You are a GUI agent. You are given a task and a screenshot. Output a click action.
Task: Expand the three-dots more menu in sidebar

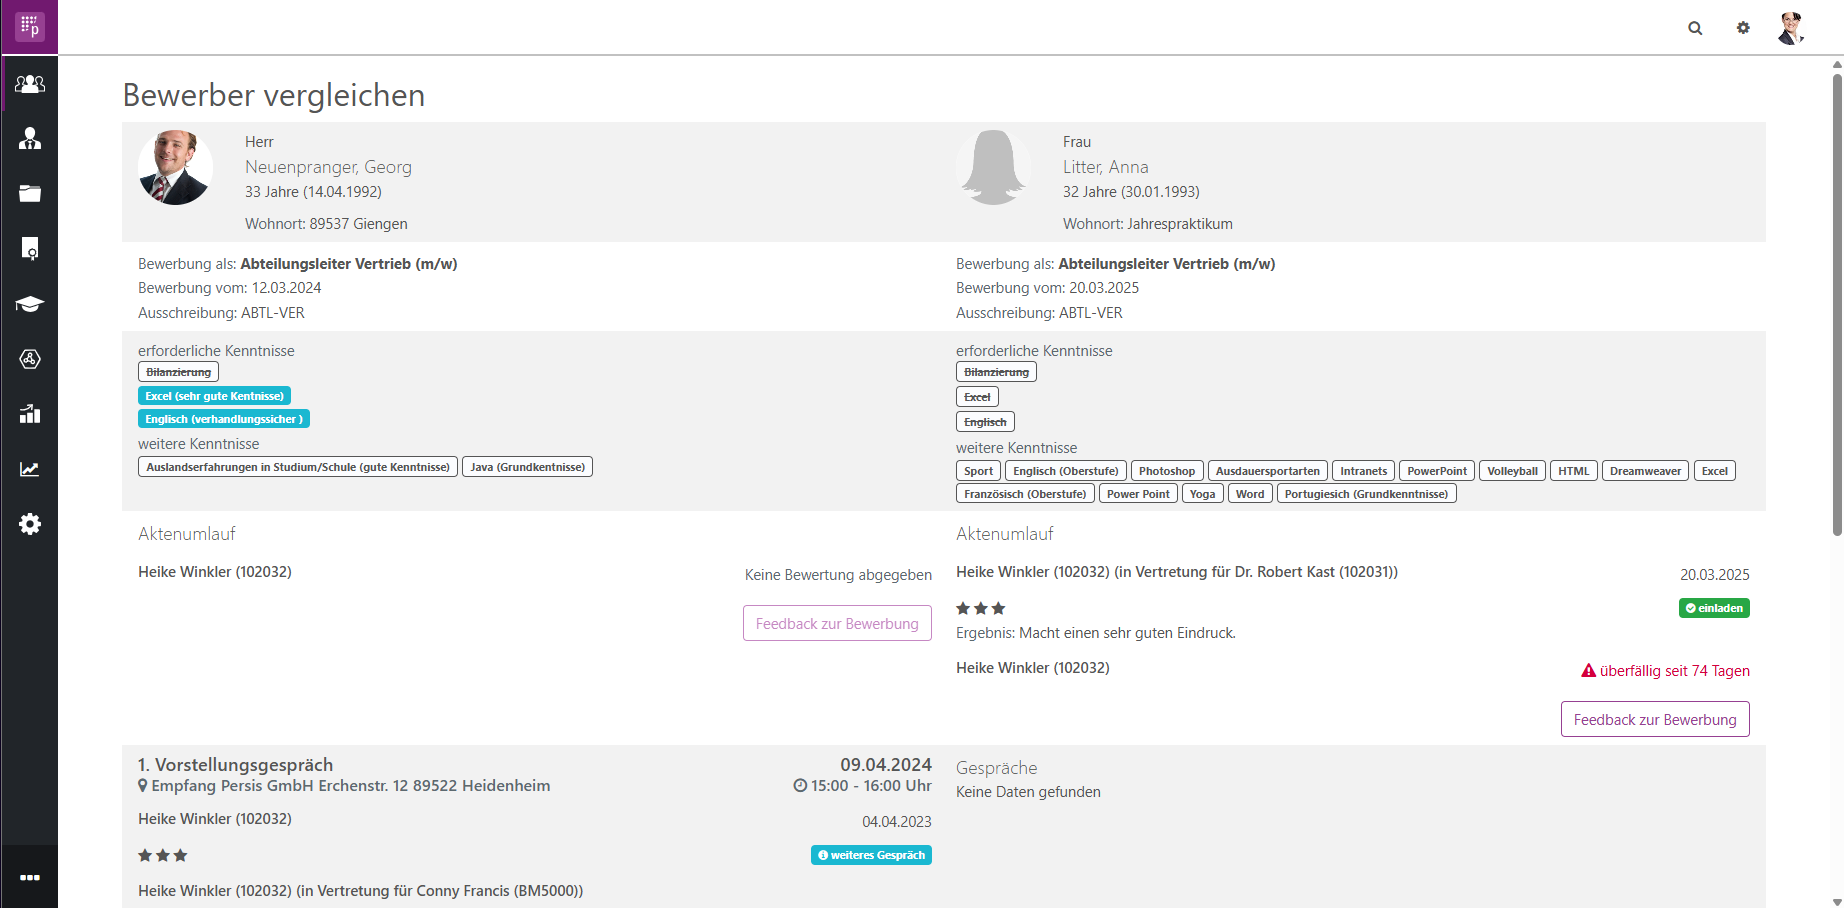click(x=30, y=877)
